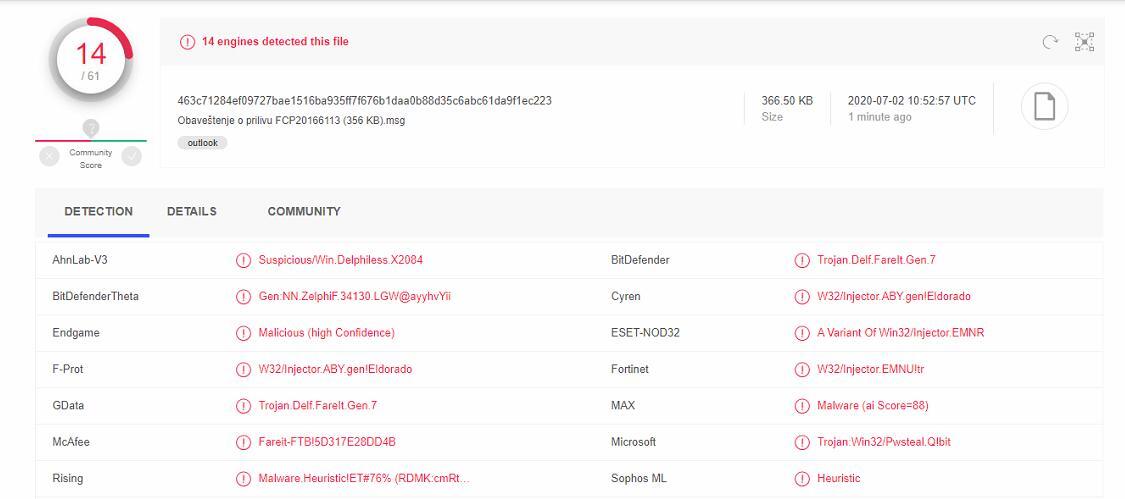Click the community score question mark marker
Viewport: 1125px width, 499px height.
click(x=91, y=128)
